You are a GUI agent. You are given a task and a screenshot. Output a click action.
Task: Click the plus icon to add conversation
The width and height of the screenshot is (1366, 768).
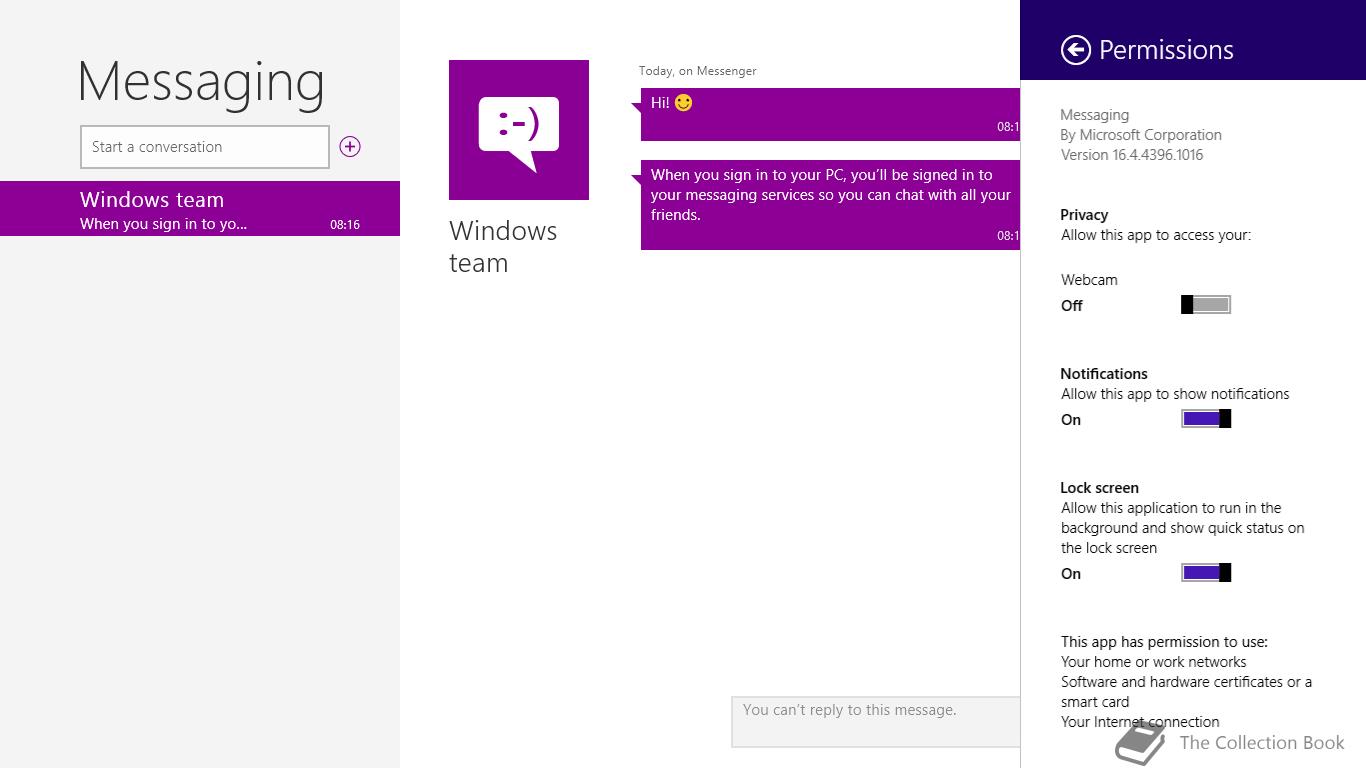[x=350, y=147]
